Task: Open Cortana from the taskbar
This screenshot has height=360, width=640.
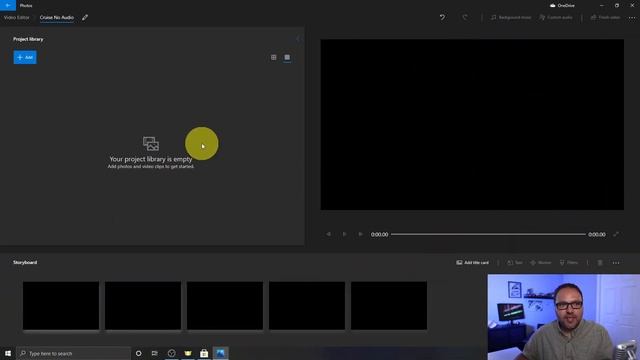Action: point(138,353)
